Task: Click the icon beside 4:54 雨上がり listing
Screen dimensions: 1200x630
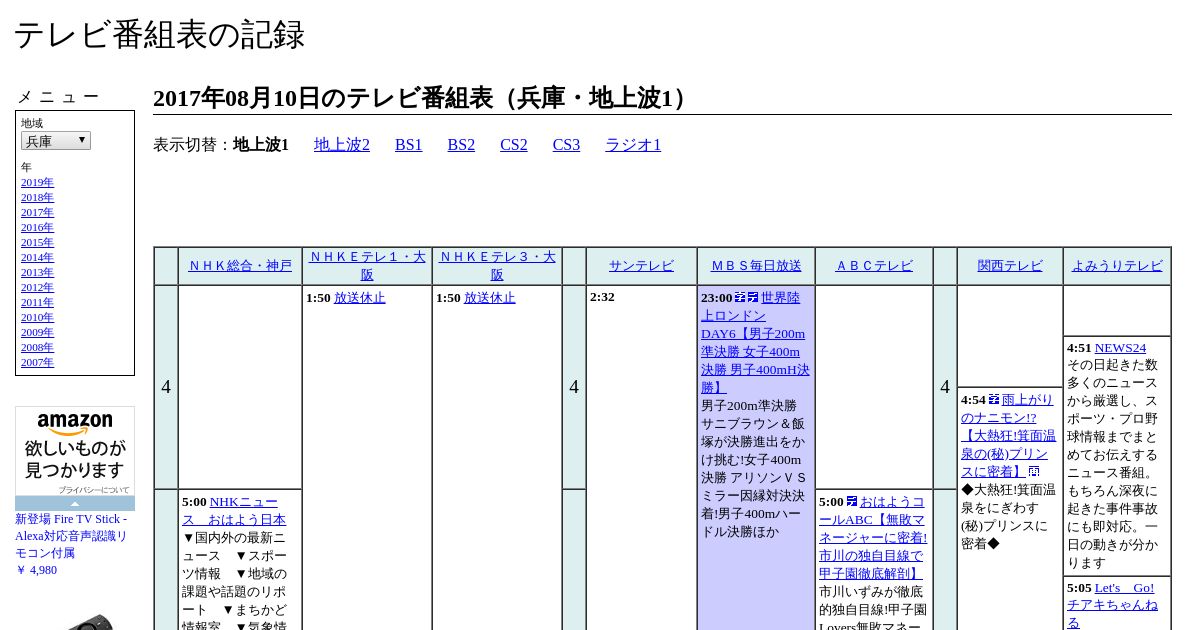Action: click(994, 399)
